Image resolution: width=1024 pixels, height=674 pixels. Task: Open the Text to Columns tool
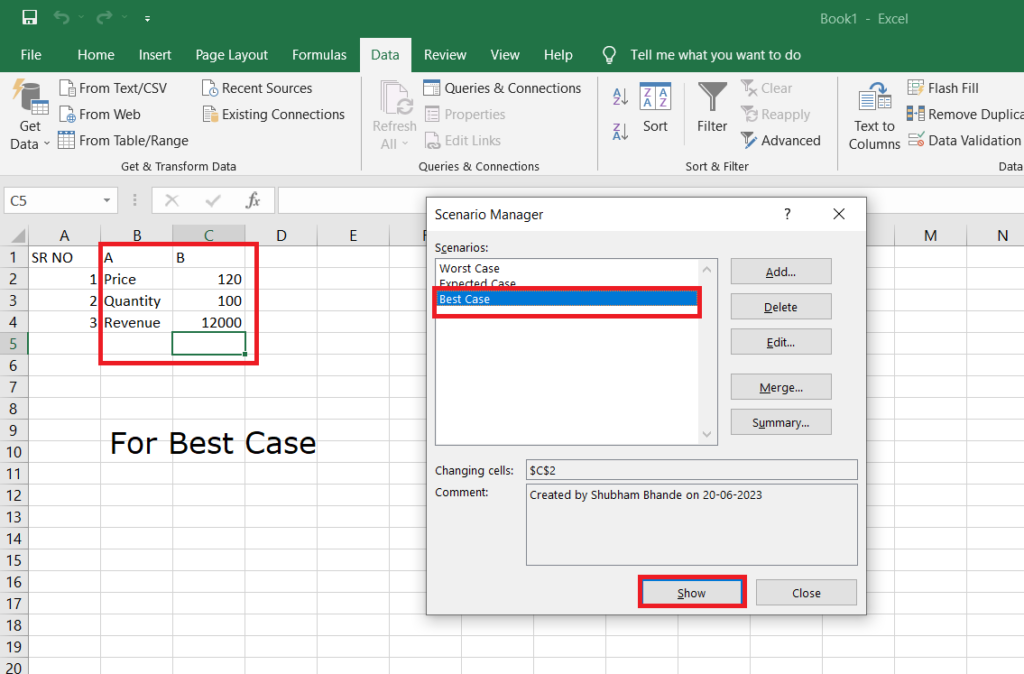[x=873, y=113]
